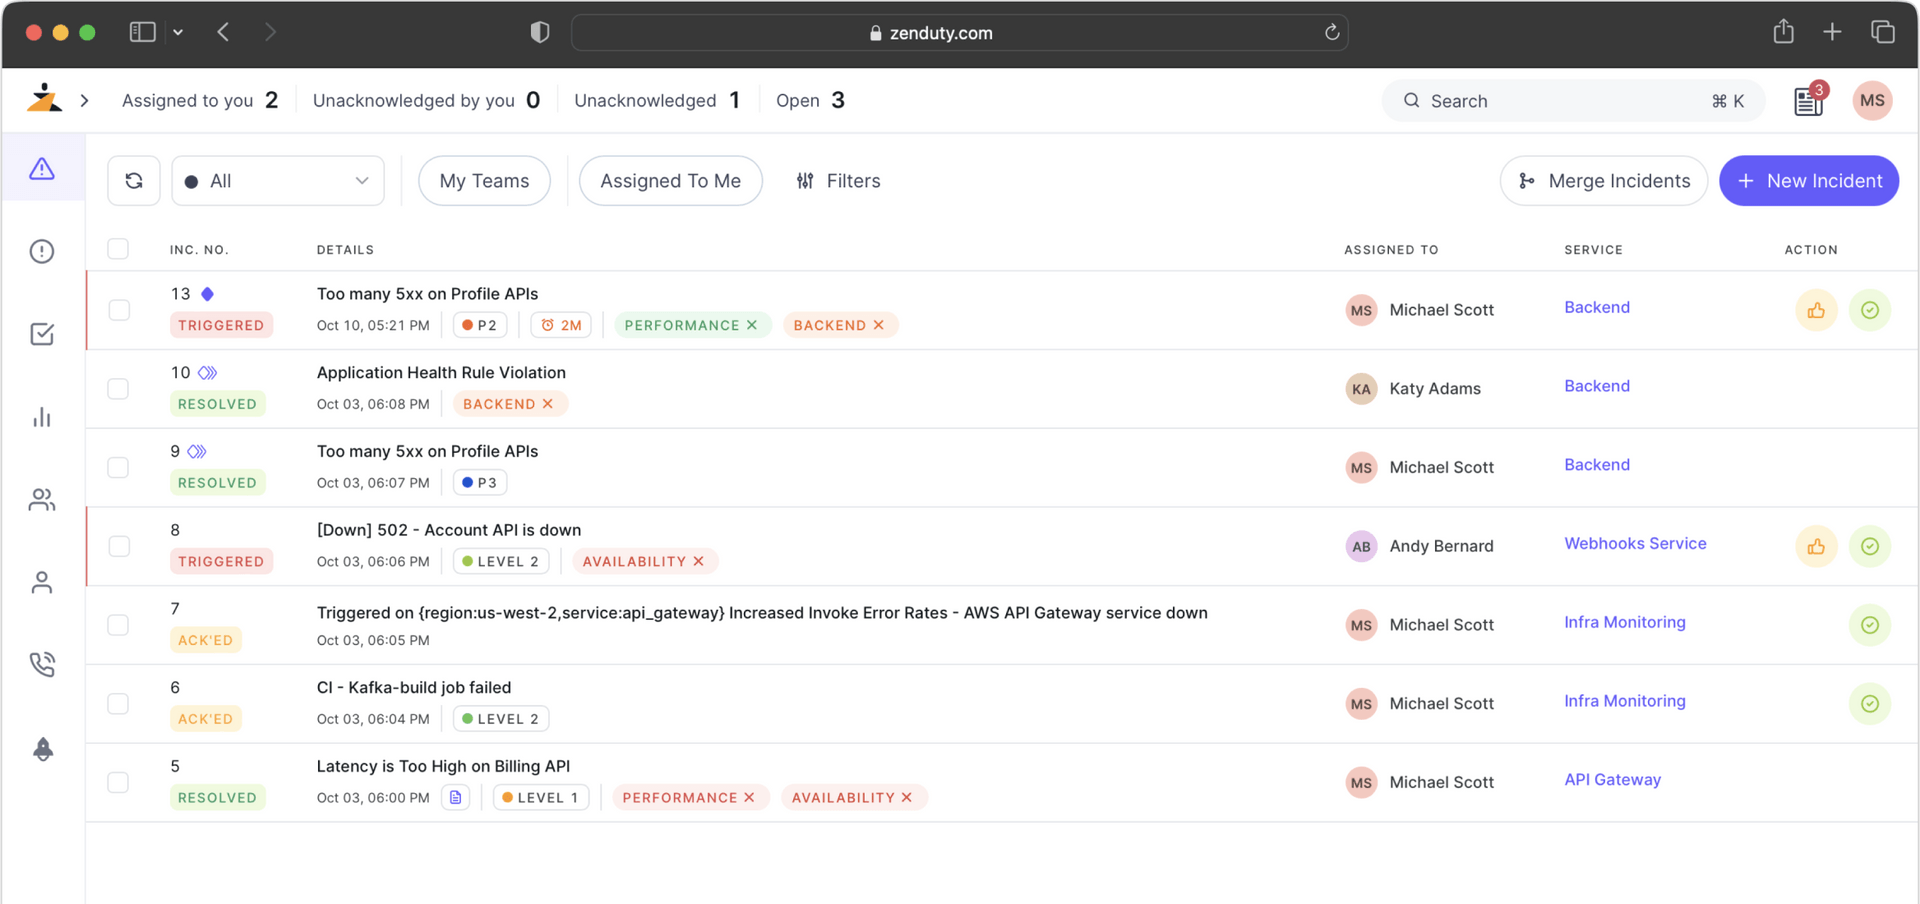Check the box beside incident 5
Viewport: 1920px width, 904px height.
tap(118, 782)
